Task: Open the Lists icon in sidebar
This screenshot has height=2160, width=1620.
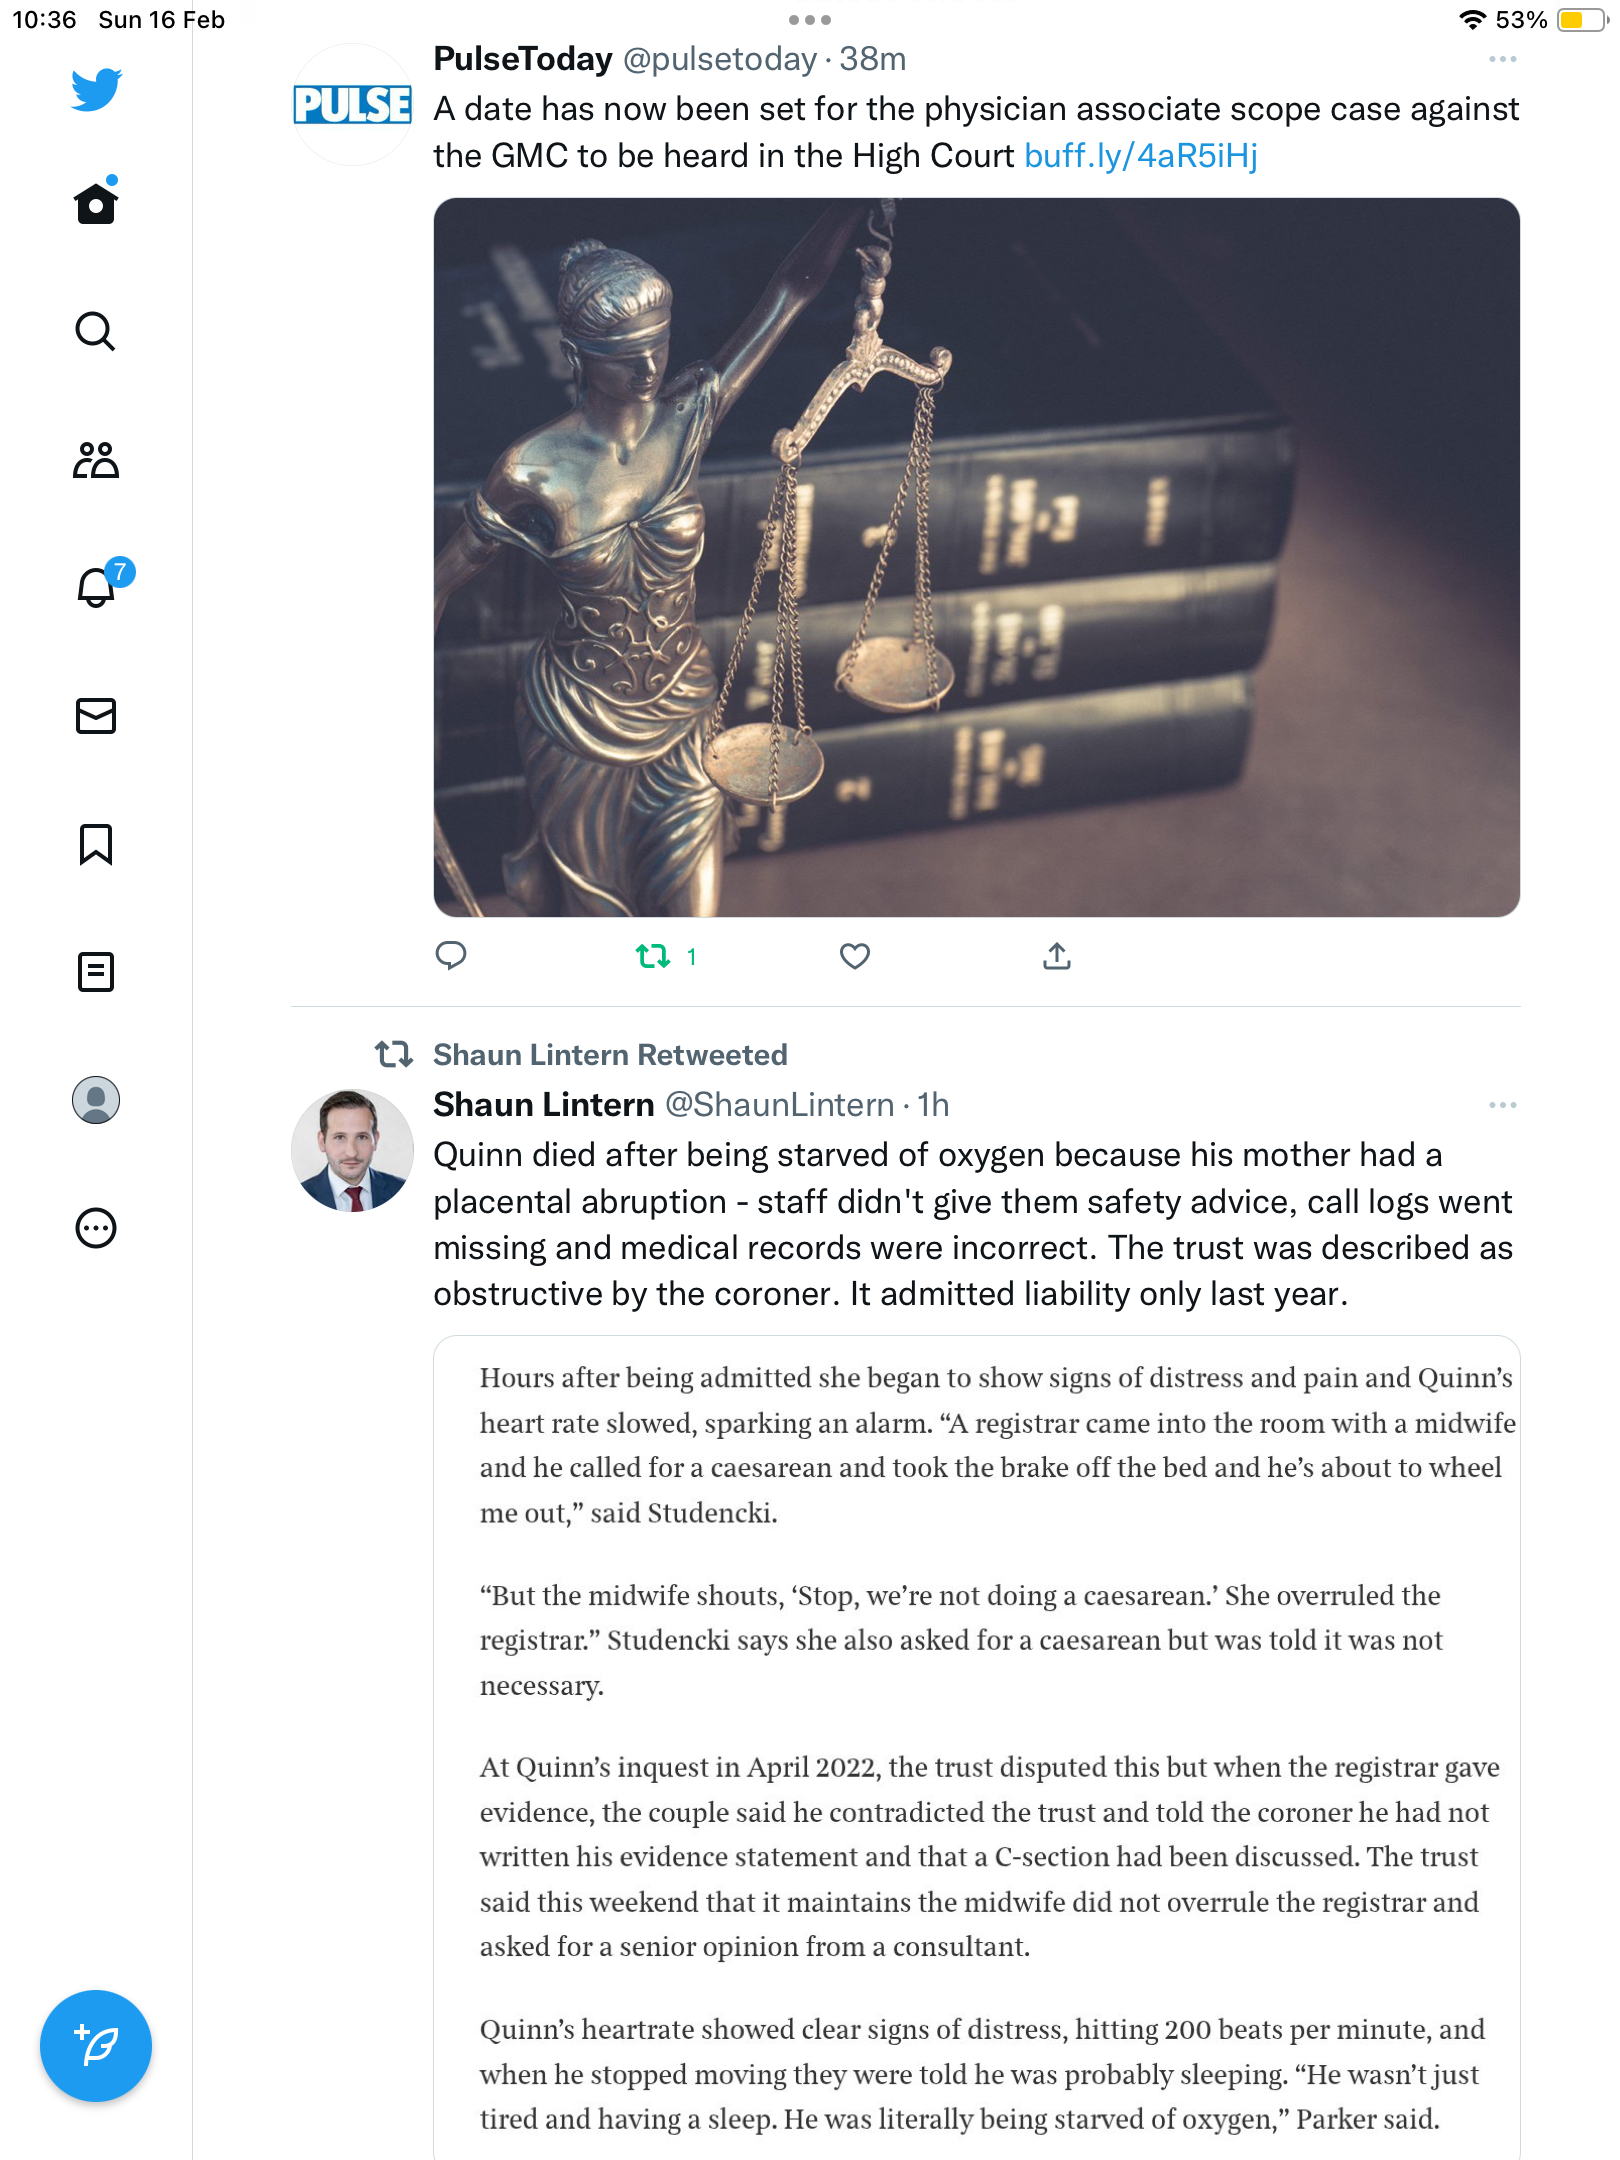Action: point(96,972)
